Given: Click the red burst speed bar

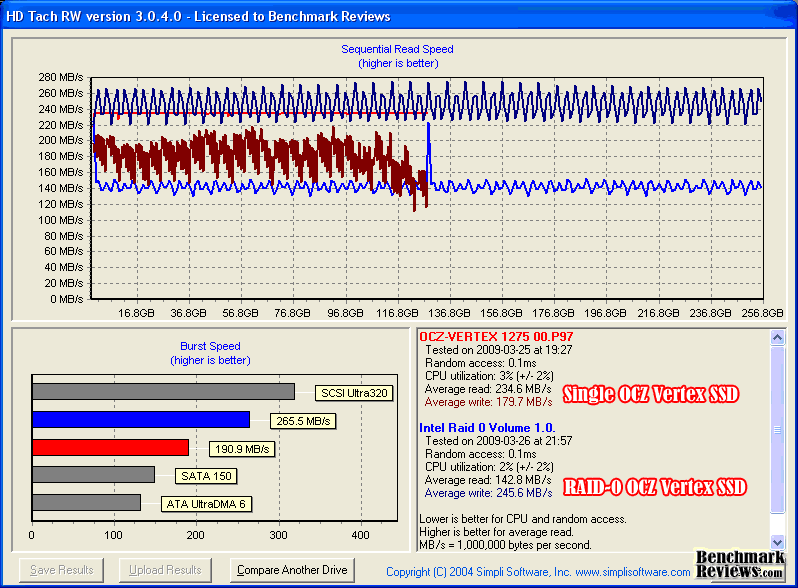Looking at the screenshot, I should (110, 447).
